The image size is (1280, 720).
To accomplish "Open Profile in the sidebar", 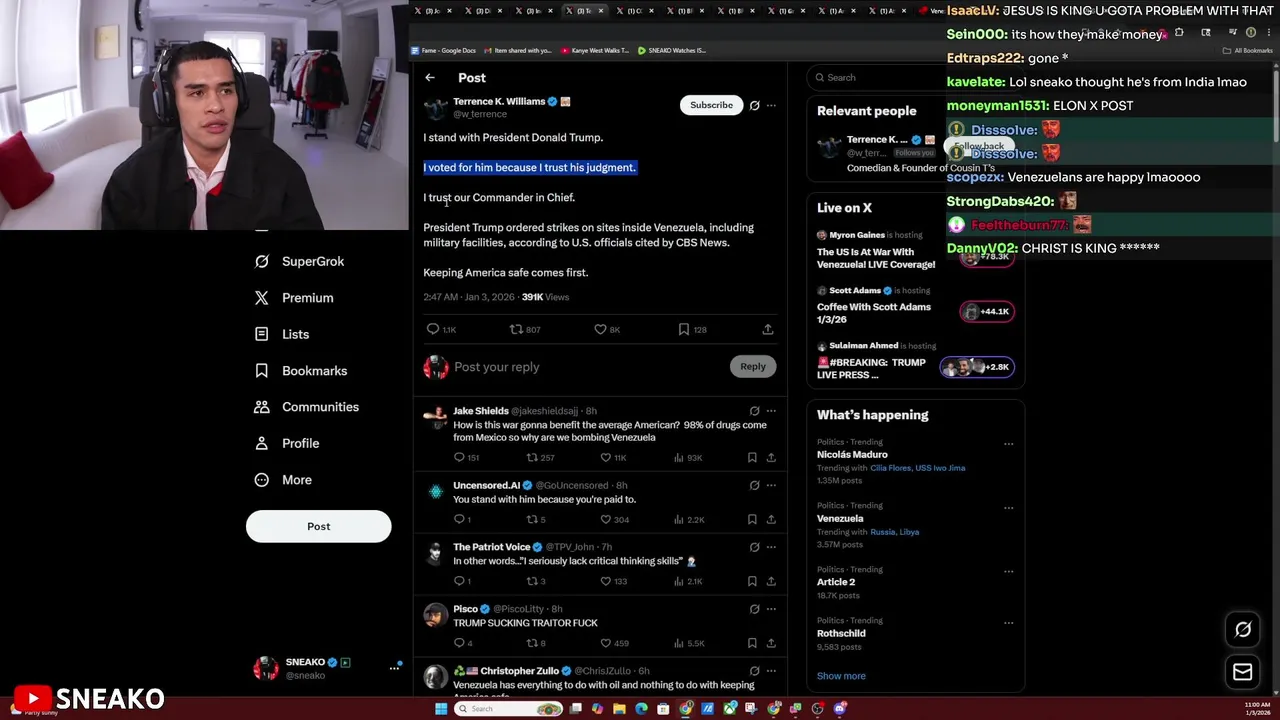I will point(287,443).
